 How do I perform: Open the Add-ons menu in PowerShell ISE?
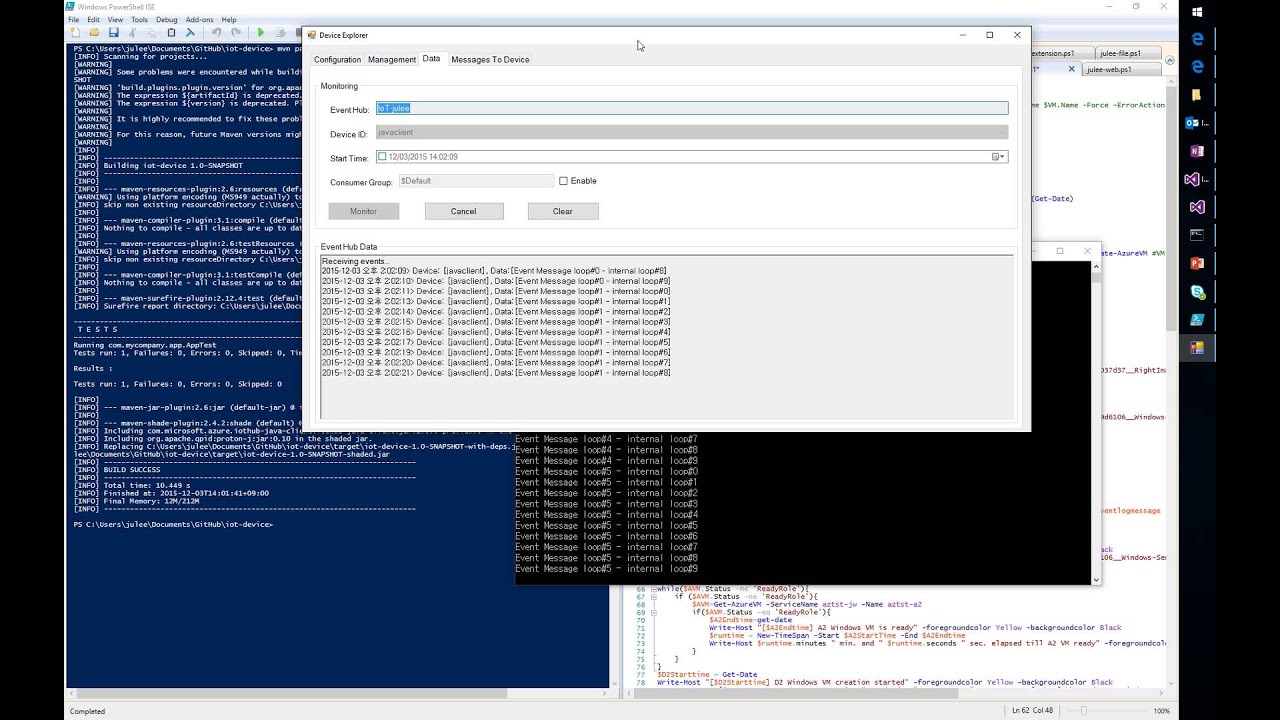pyautogui.click(x=200, y=19)
